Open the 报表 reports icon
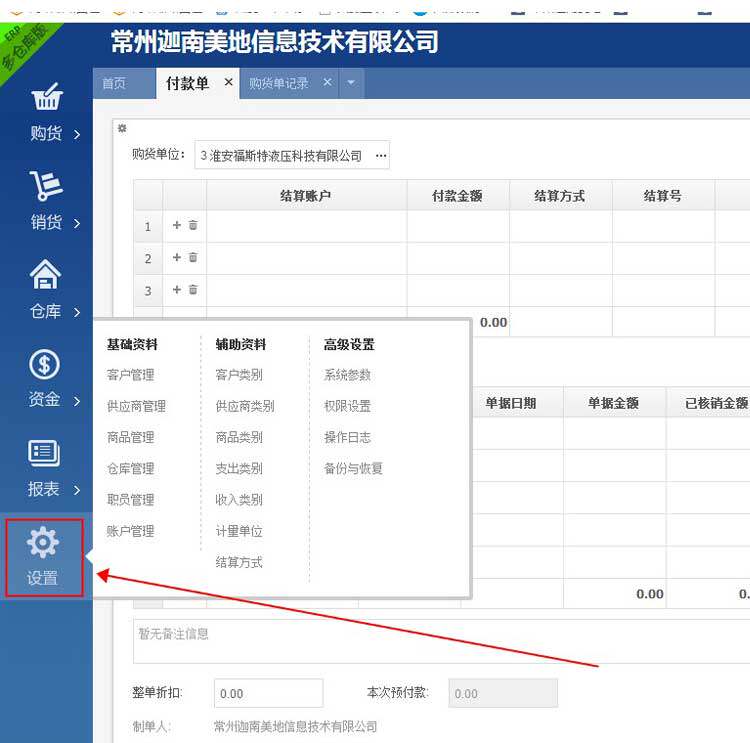 44,453
